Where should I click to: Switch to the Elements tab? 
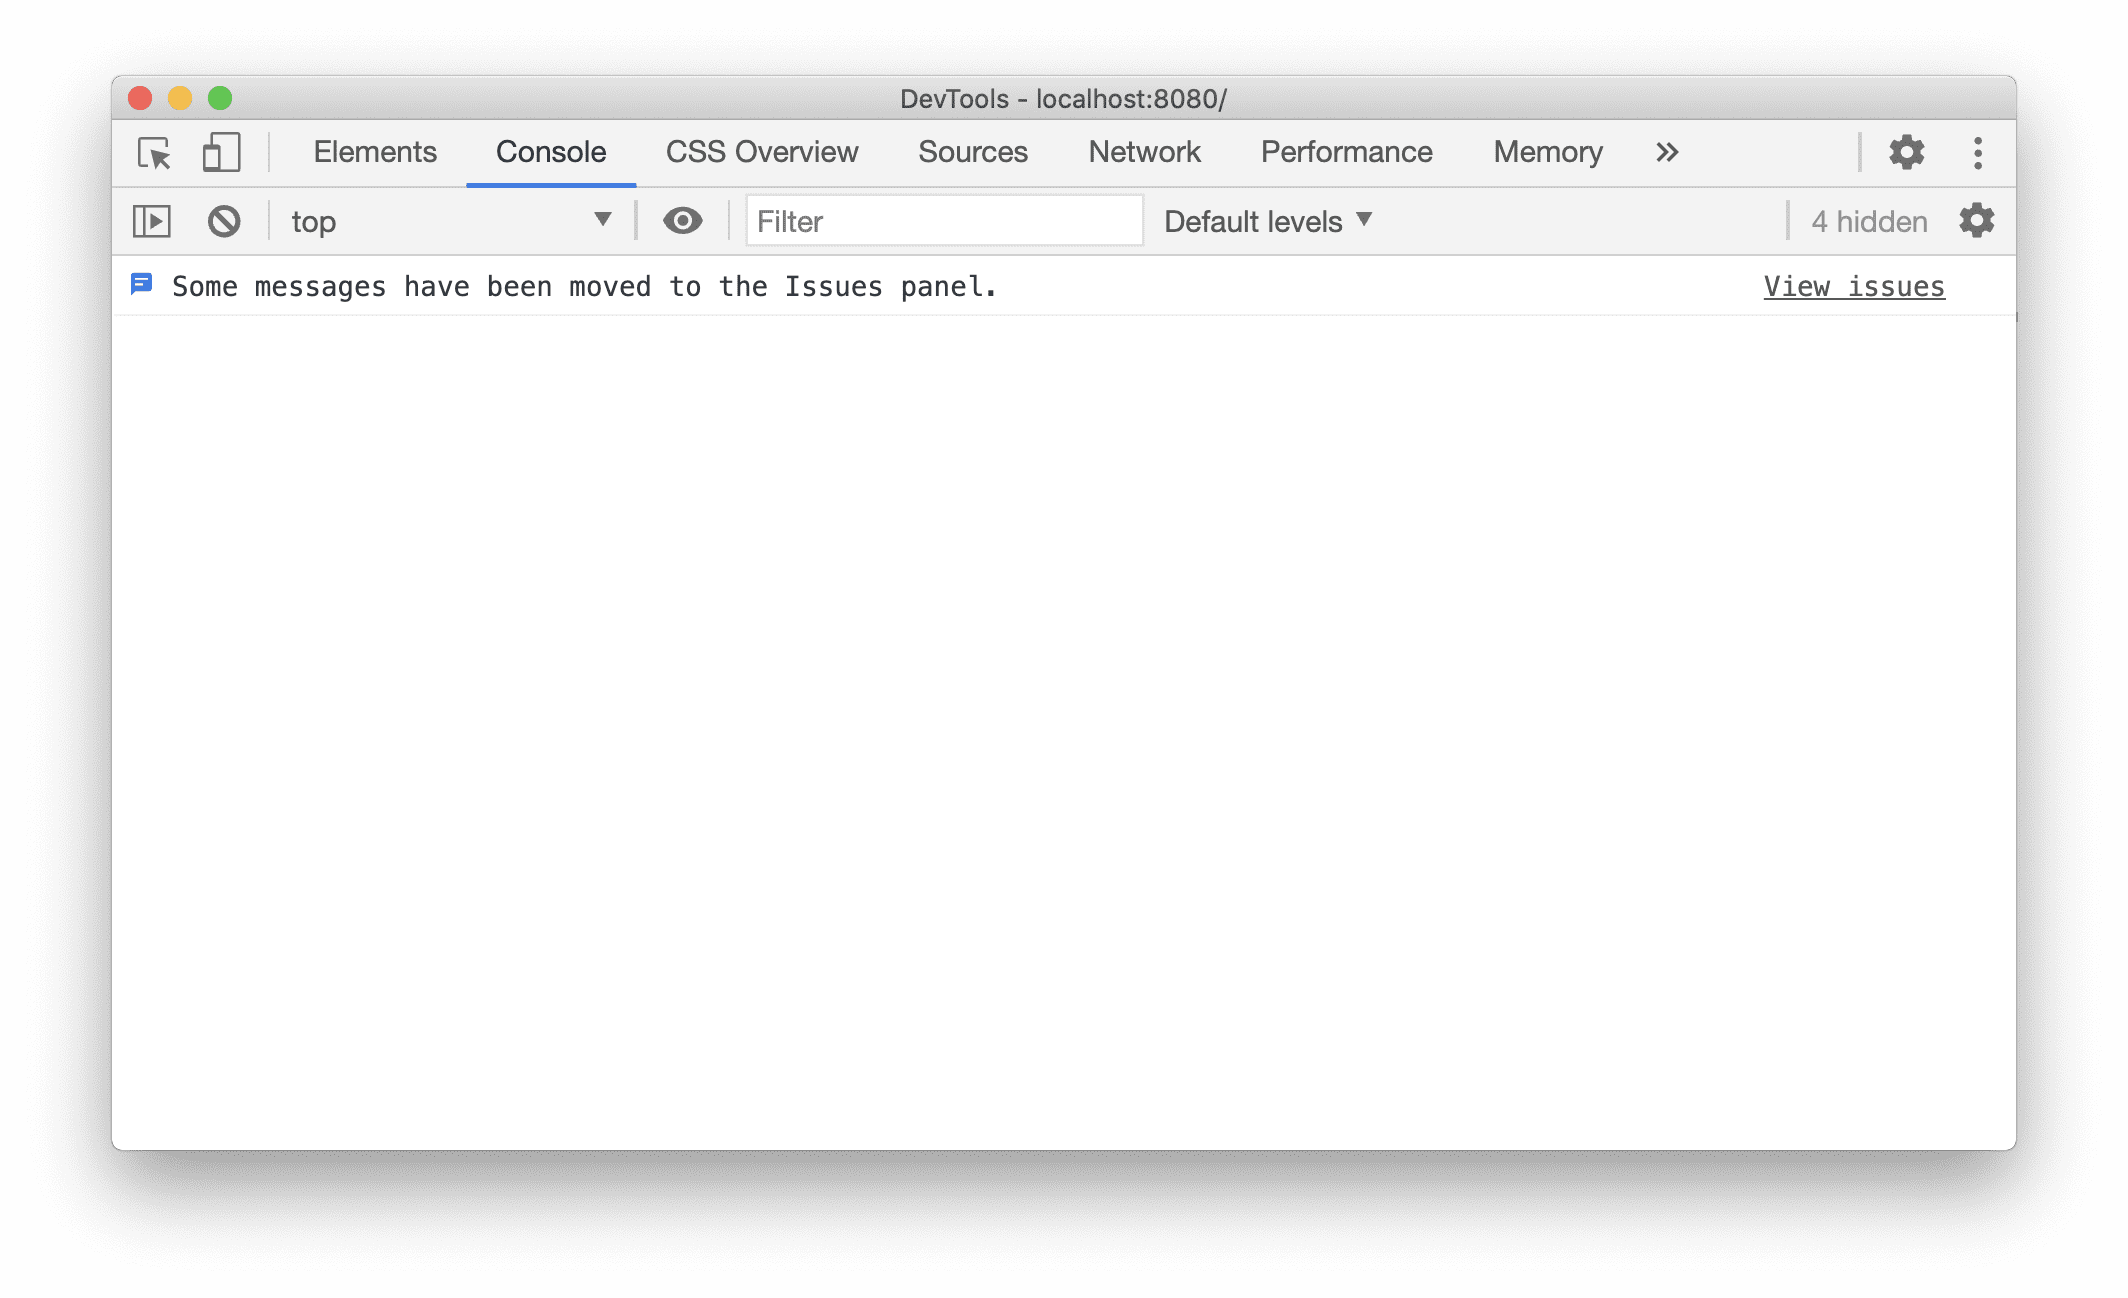[374, 150]
